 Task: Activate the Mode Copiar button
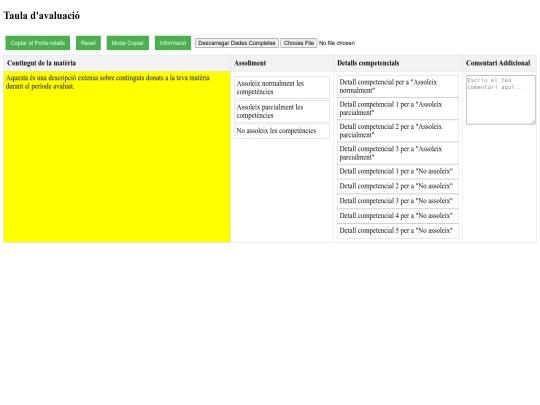[127, 43]
